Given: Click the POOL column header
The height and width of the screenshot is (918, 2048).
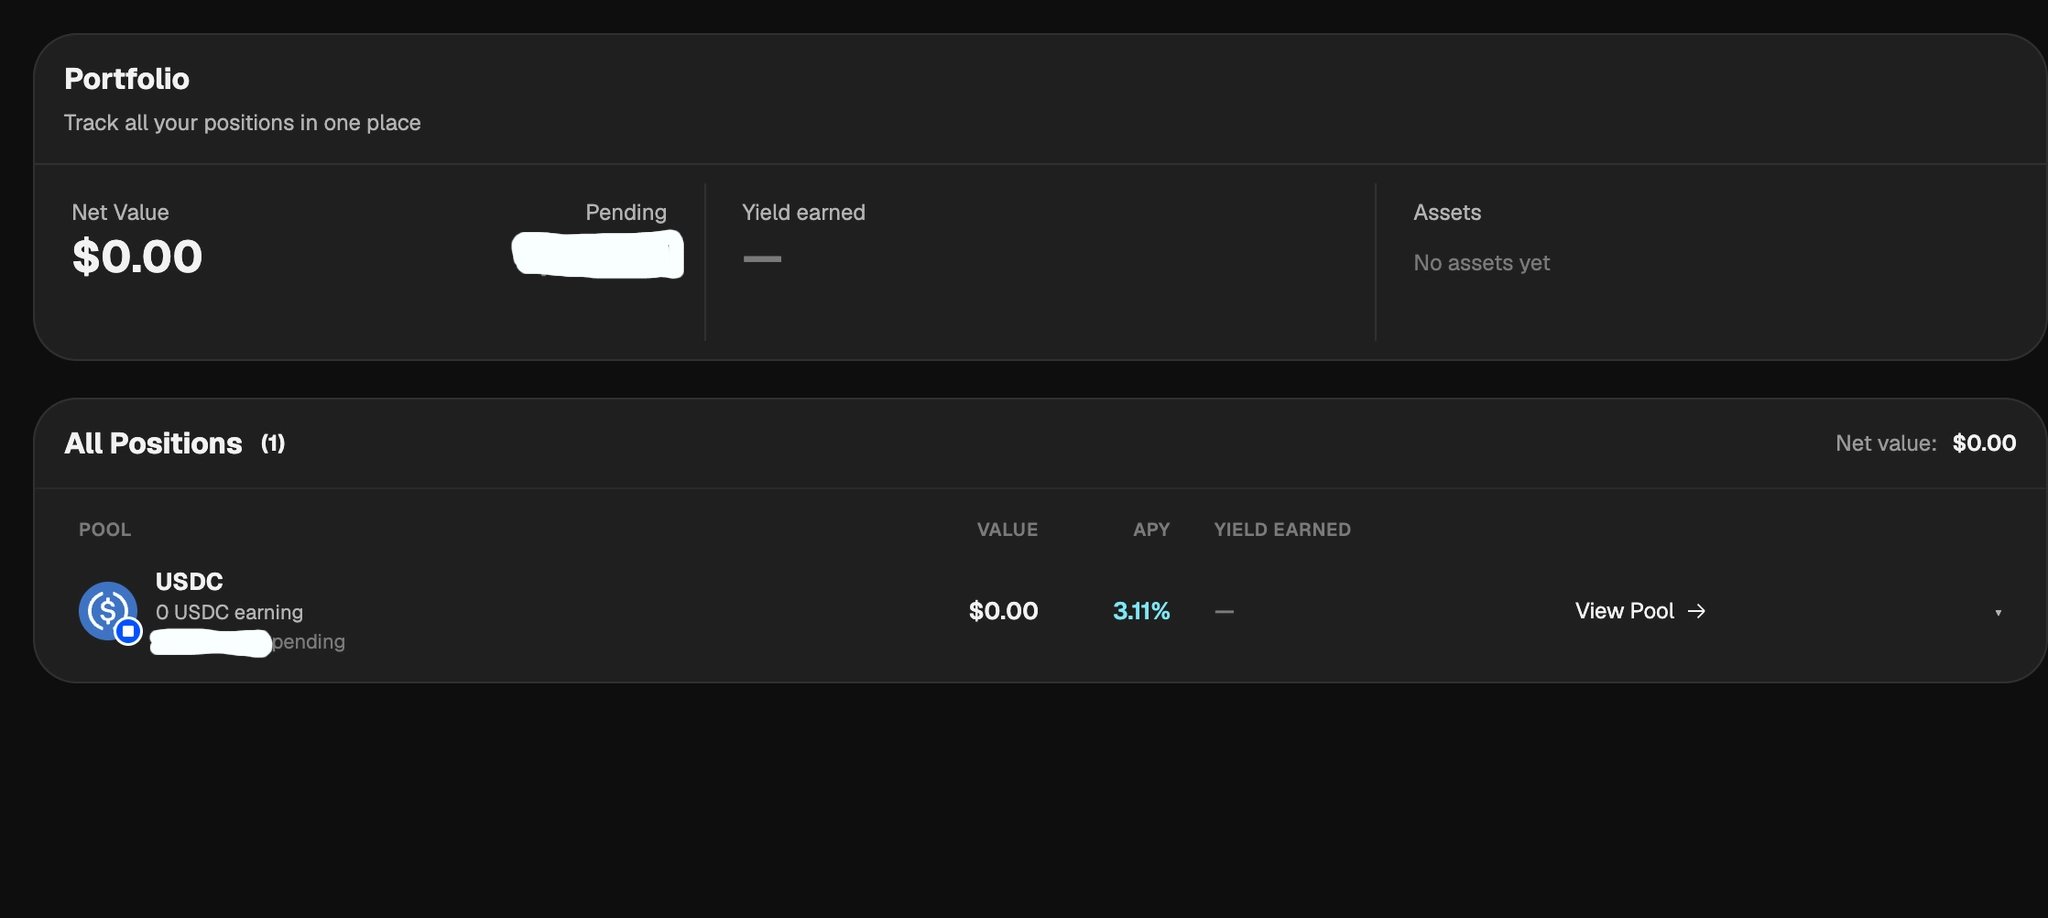Looking at the screenshot, I should pyautogui.click(x=105, y=529).
